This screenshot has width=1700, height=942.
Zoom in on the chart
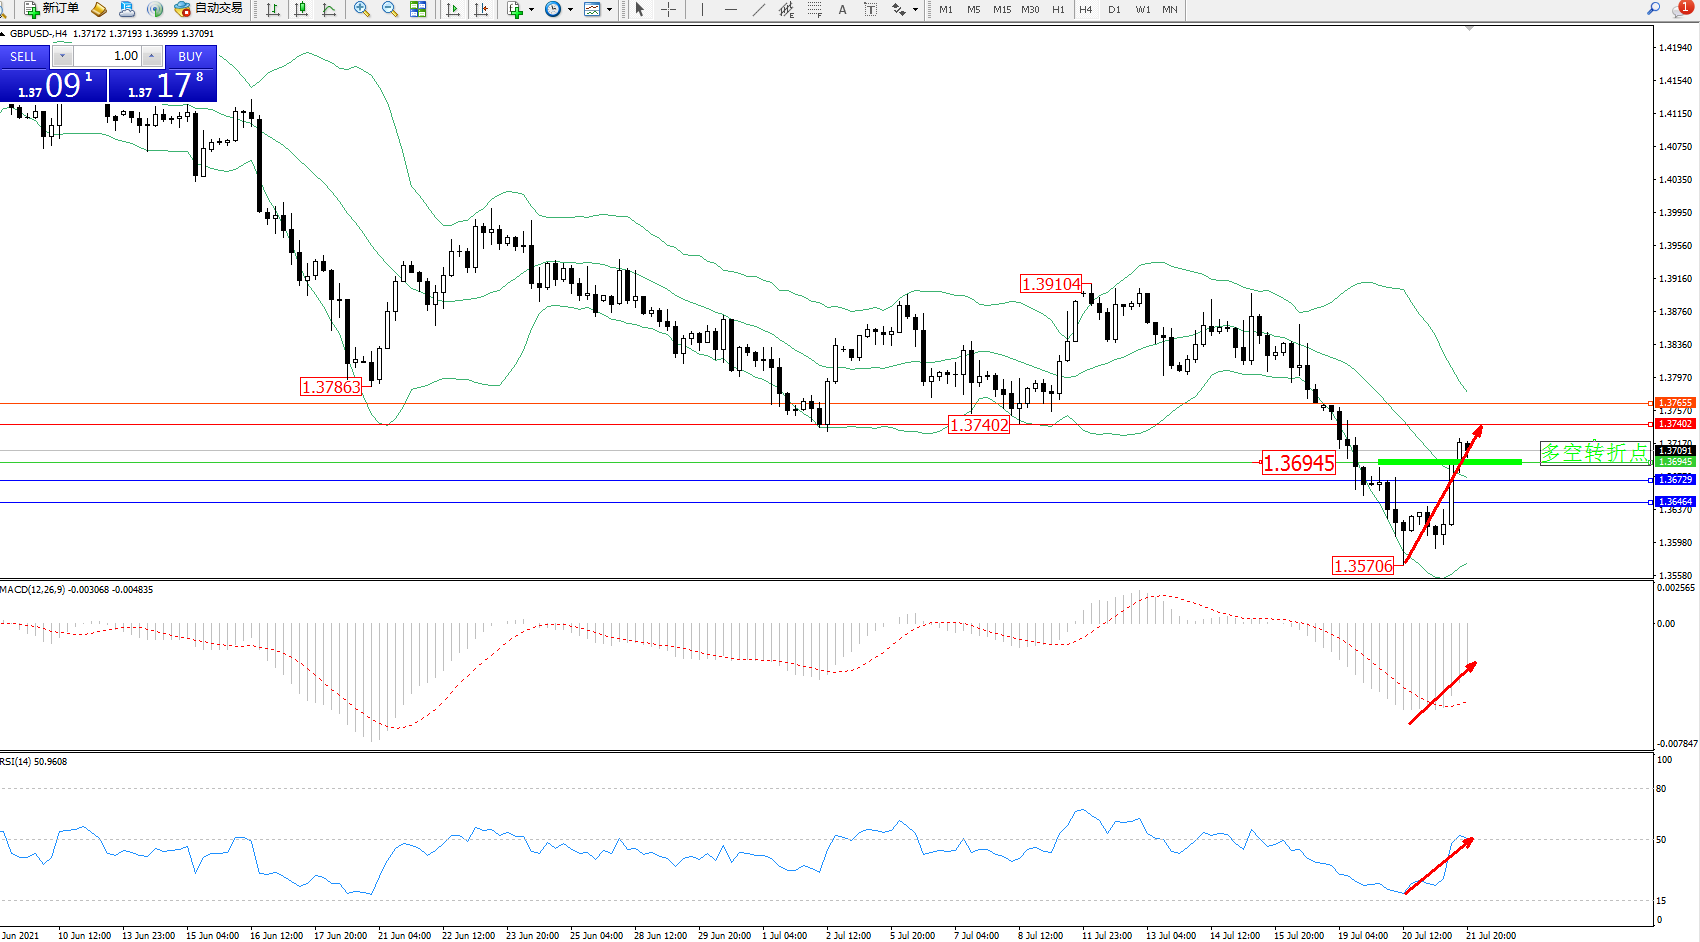point(362,9)
